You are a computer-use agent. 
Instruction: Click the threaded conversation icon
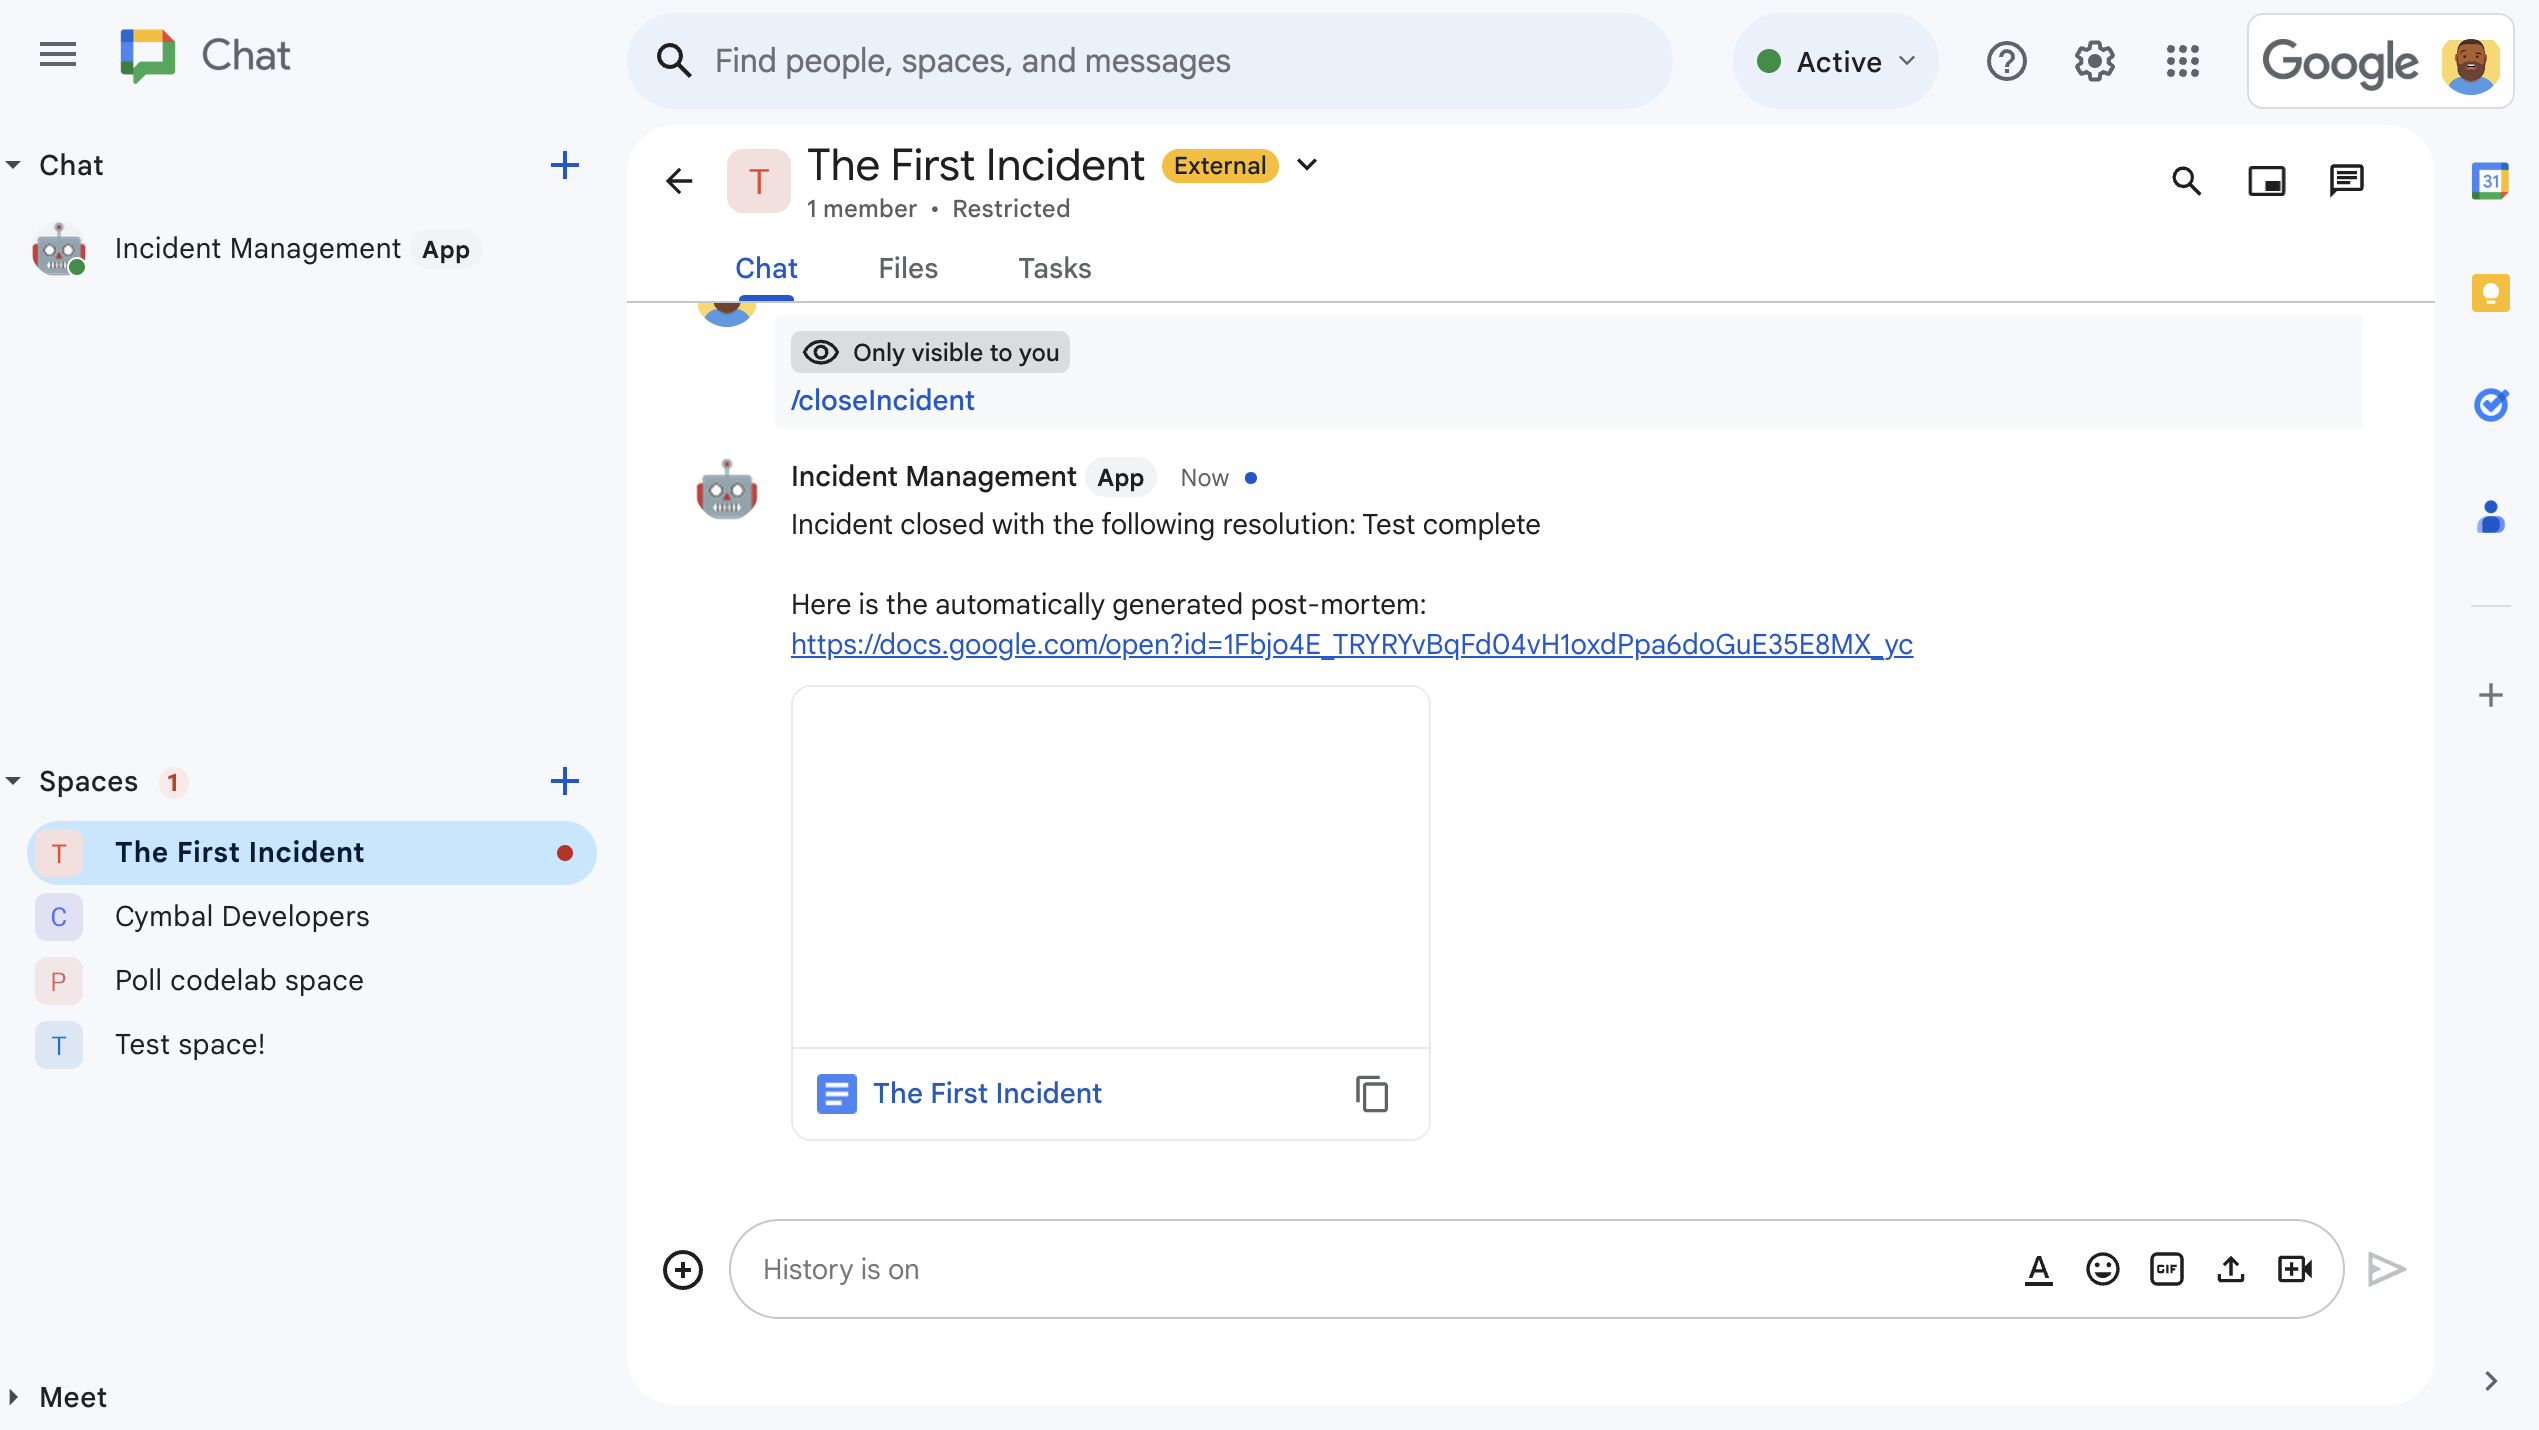[x=2345, y=180]
